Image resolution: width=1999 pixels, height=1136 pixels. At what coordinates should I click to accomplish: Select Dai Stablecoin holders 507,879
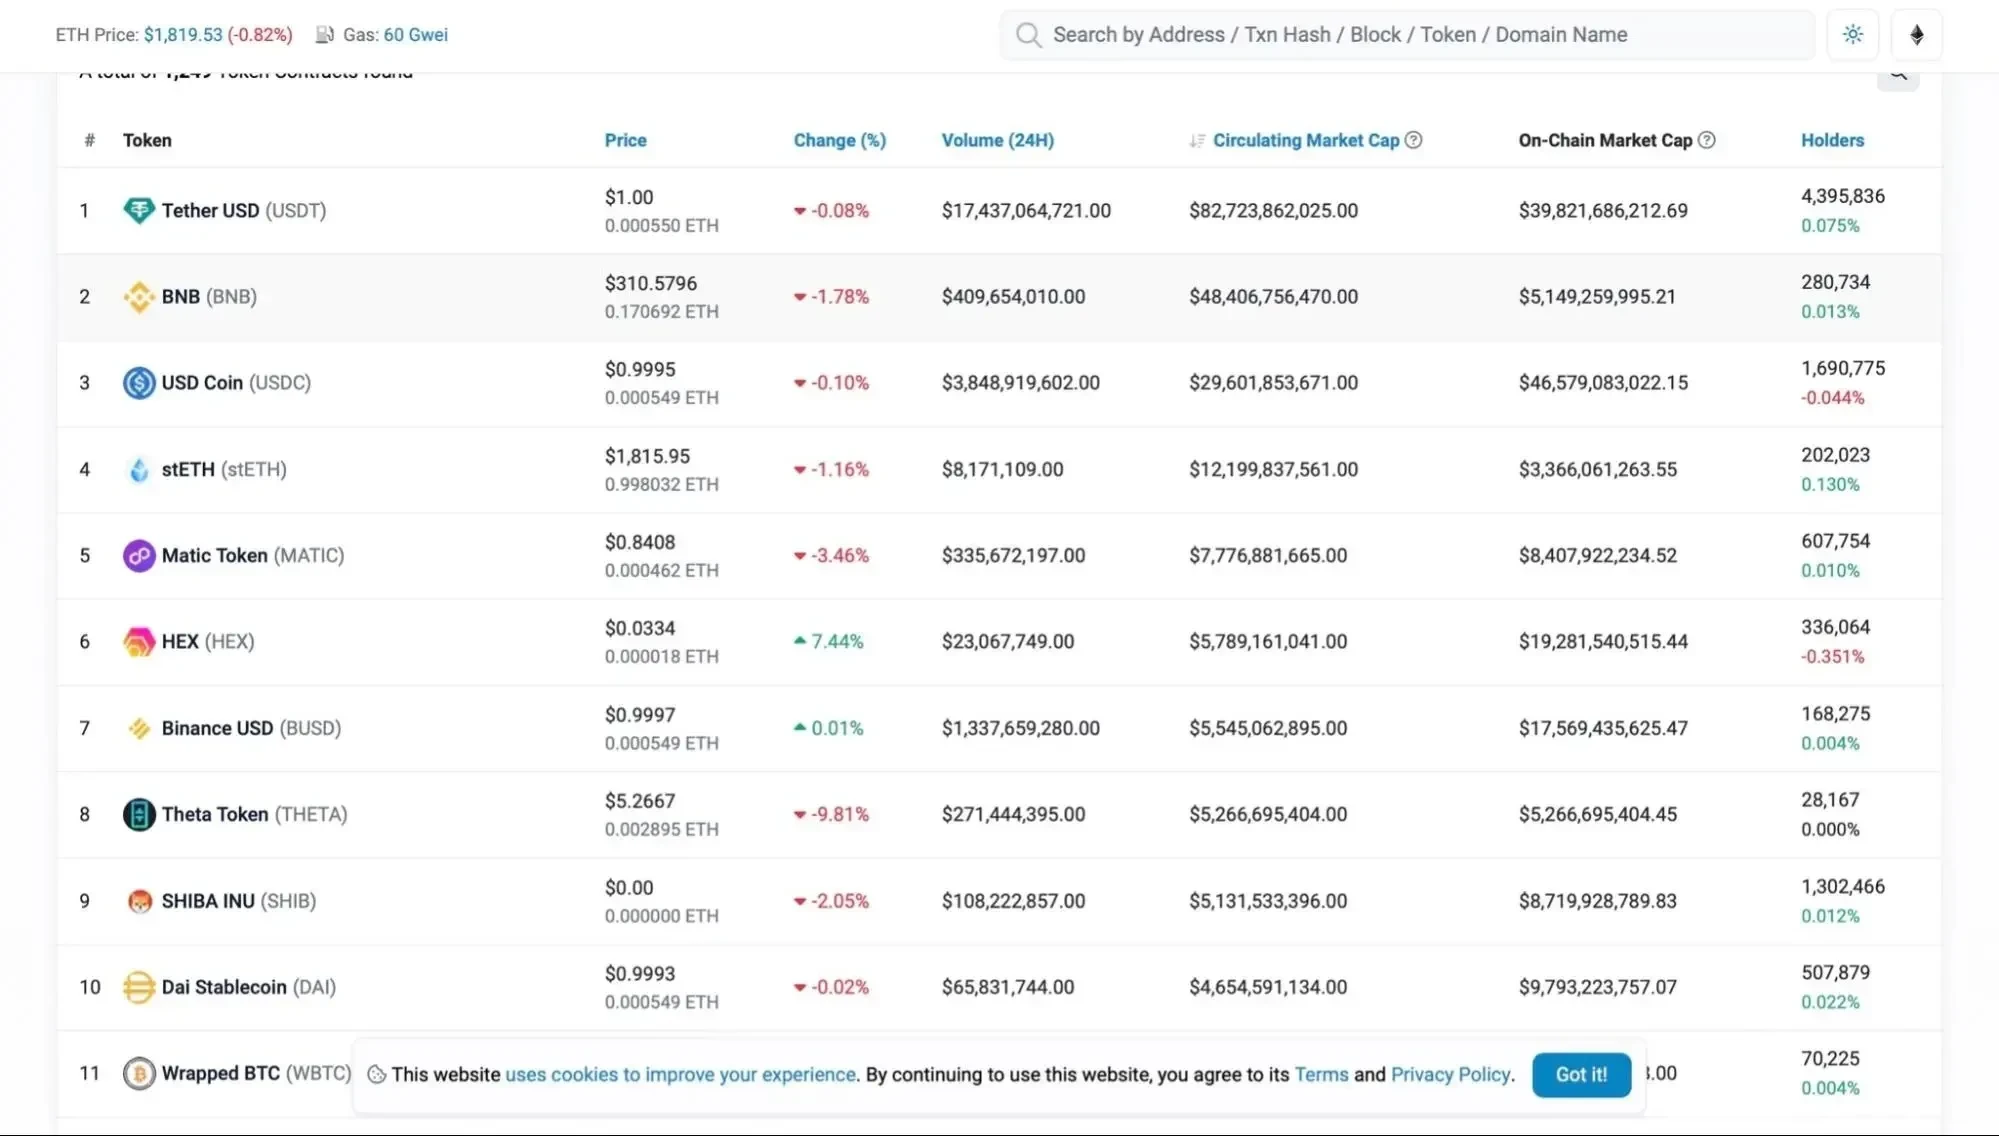(1835, 973)
